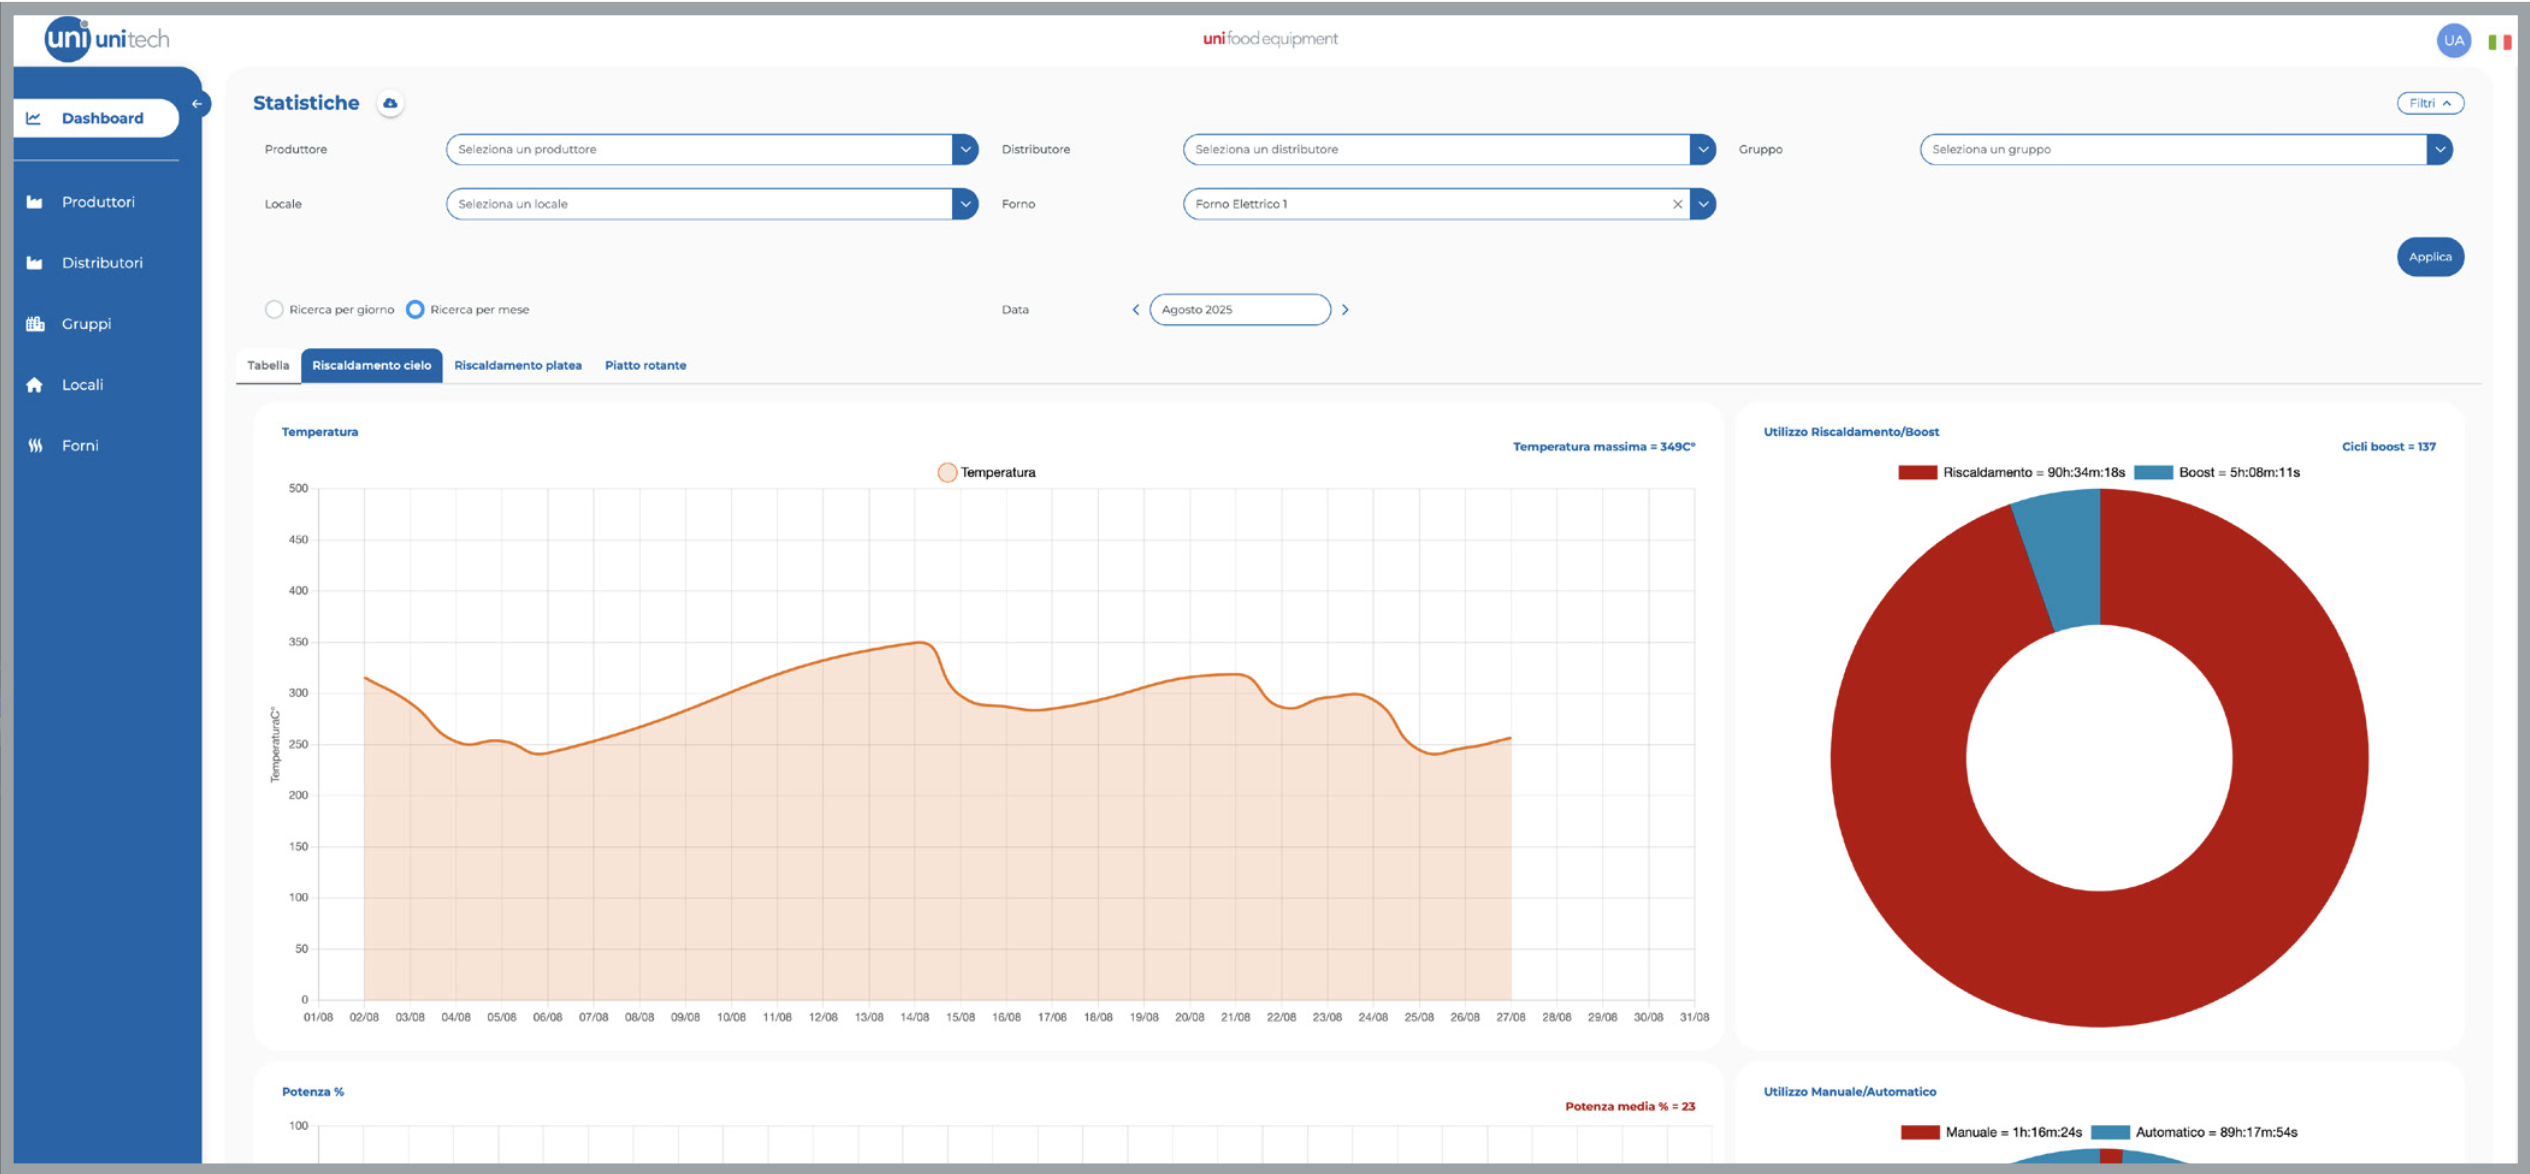Switch to the Tabella tab
Screen dimensions: 2530x1174
coord(268,366)
